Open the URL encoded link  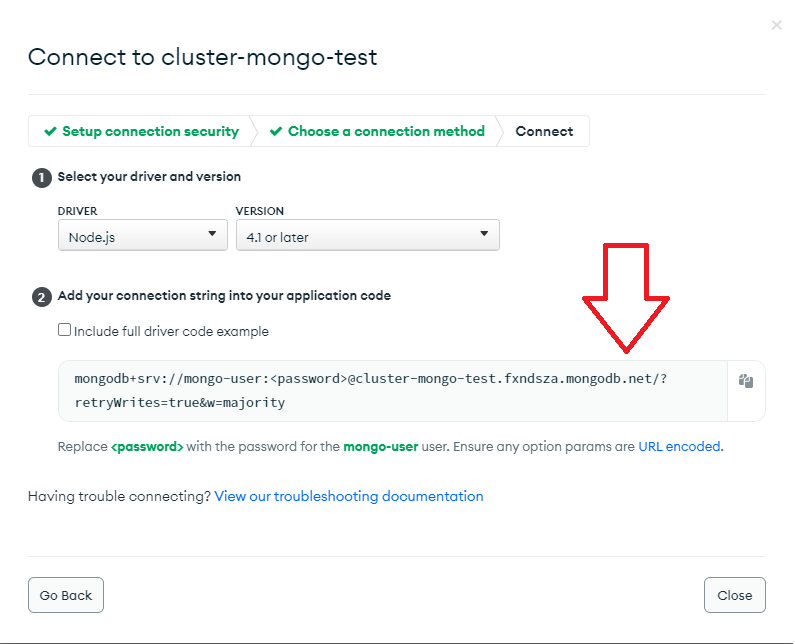(x=679, y=447)
